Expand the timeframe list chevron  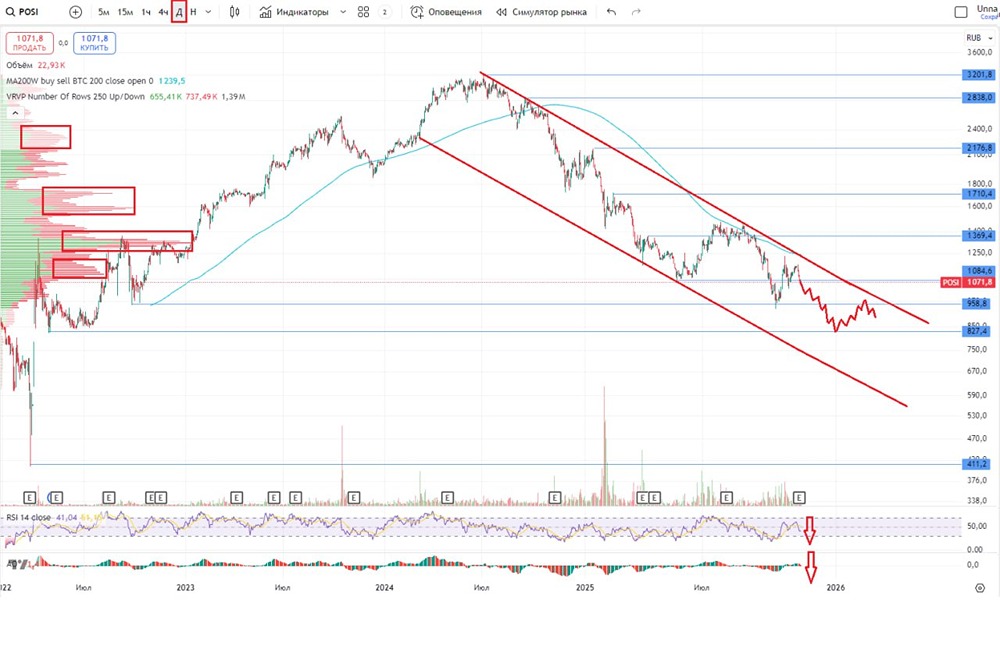click(x=208, y=11)
